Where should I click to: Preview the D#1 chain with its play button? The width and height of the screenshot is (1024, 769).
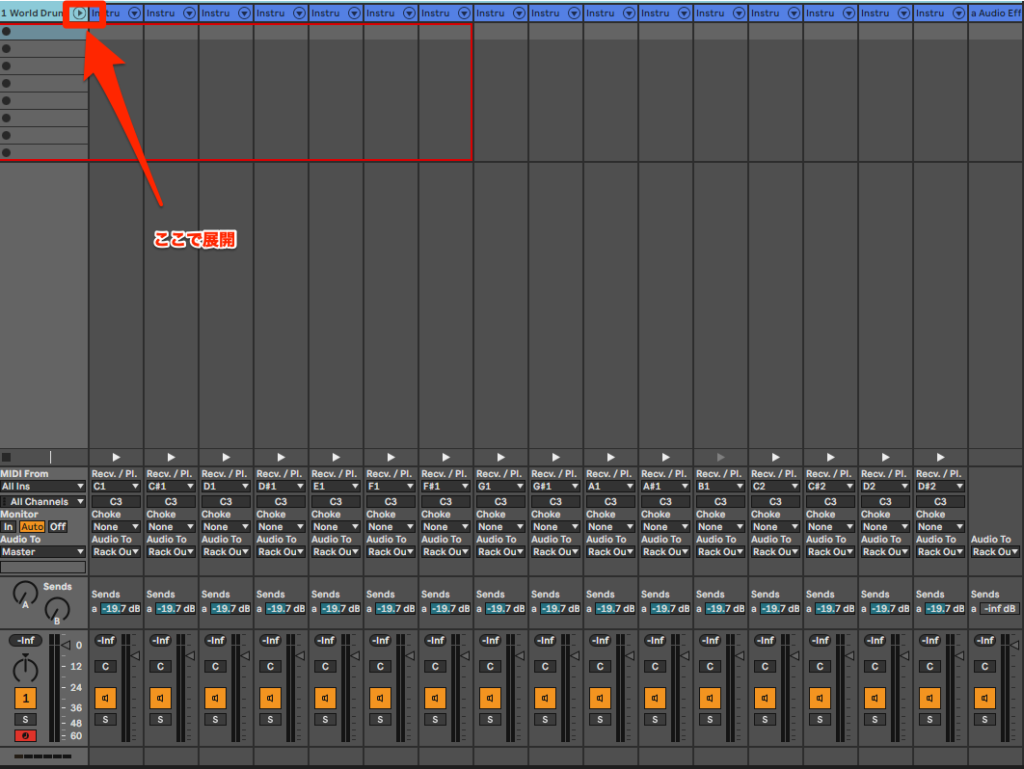tap(281, 457)
